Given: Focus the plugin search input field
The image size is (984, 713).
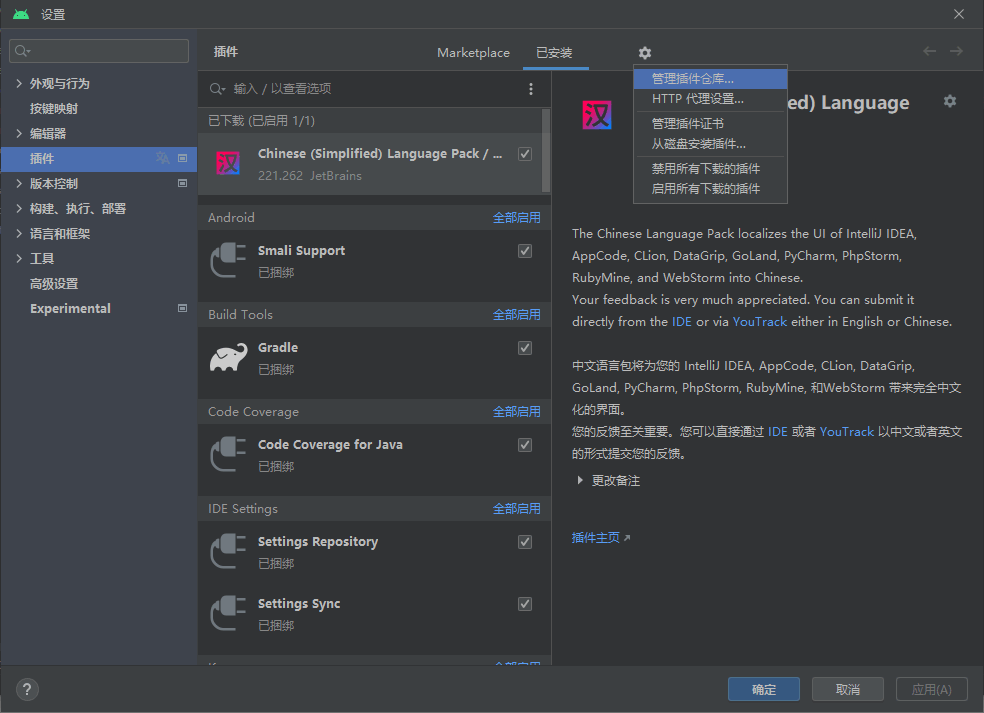Looking at the screenshot, I should click(x=375, y=89).
